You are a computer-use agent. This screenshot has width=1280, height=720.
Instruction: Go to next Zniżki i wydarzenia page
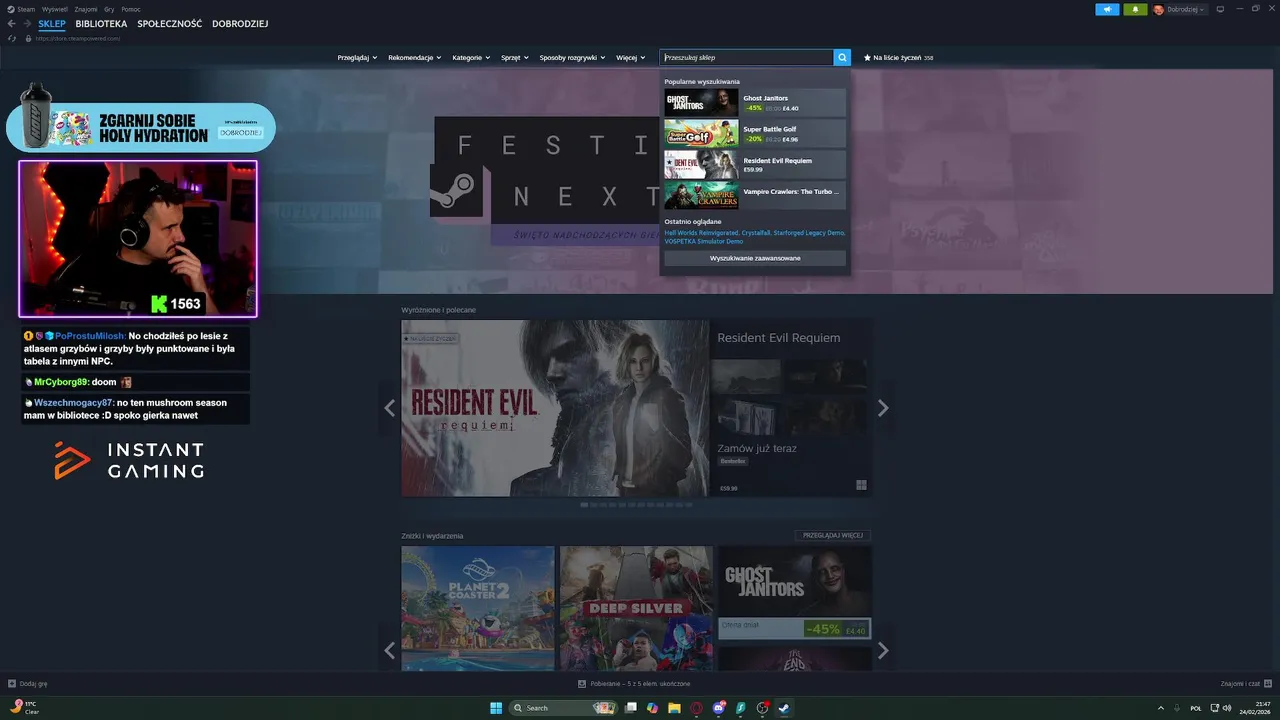pos(883,651)
